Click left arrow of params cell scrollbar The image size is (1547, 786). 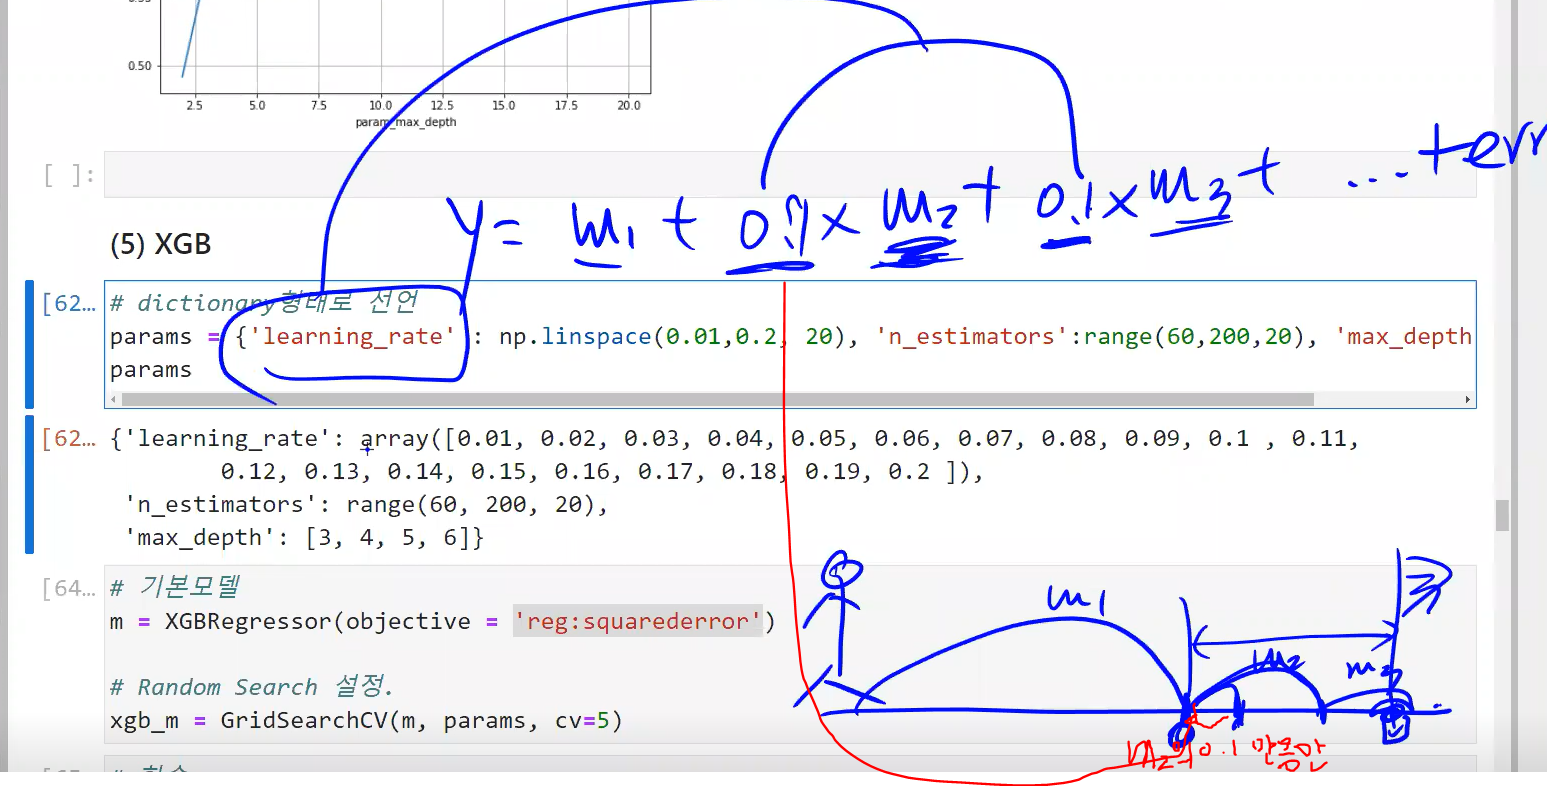(x=113, y=399)
